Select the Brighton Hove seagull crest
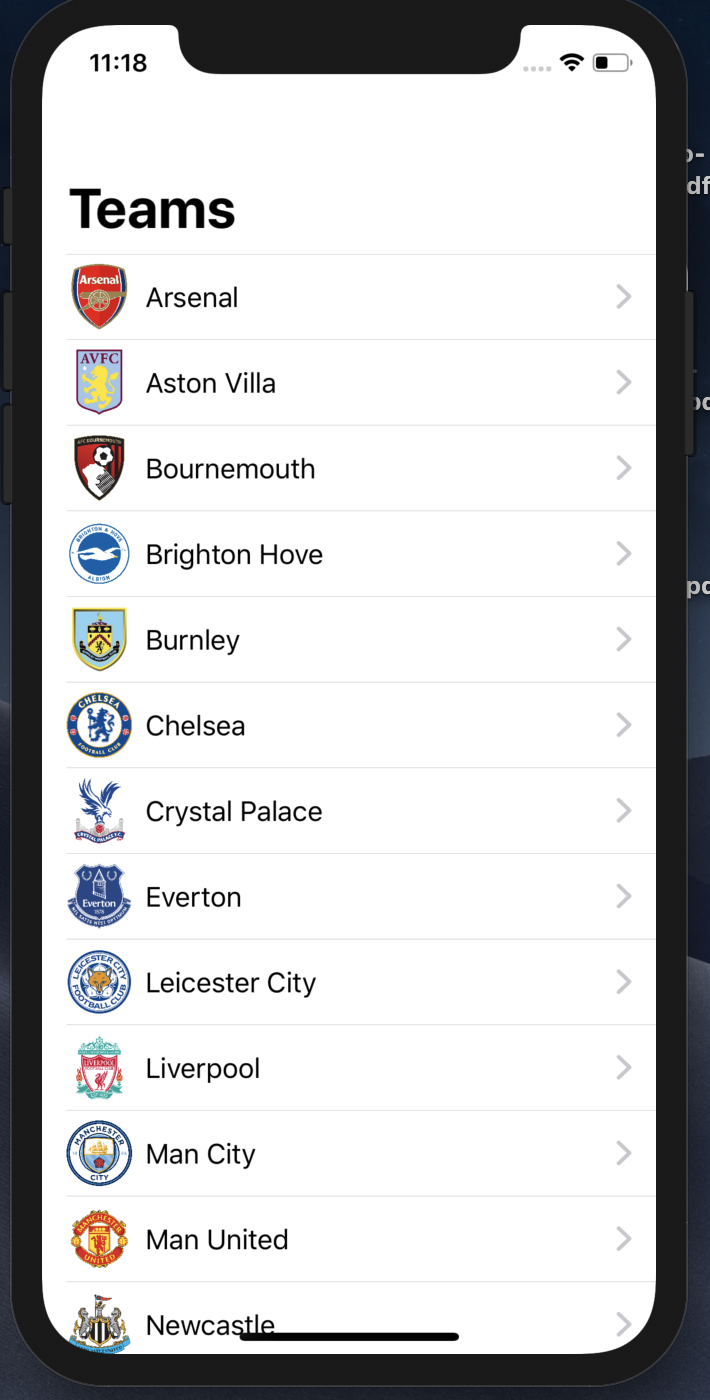Viewport: 710px width, 1400px height. 99,554
